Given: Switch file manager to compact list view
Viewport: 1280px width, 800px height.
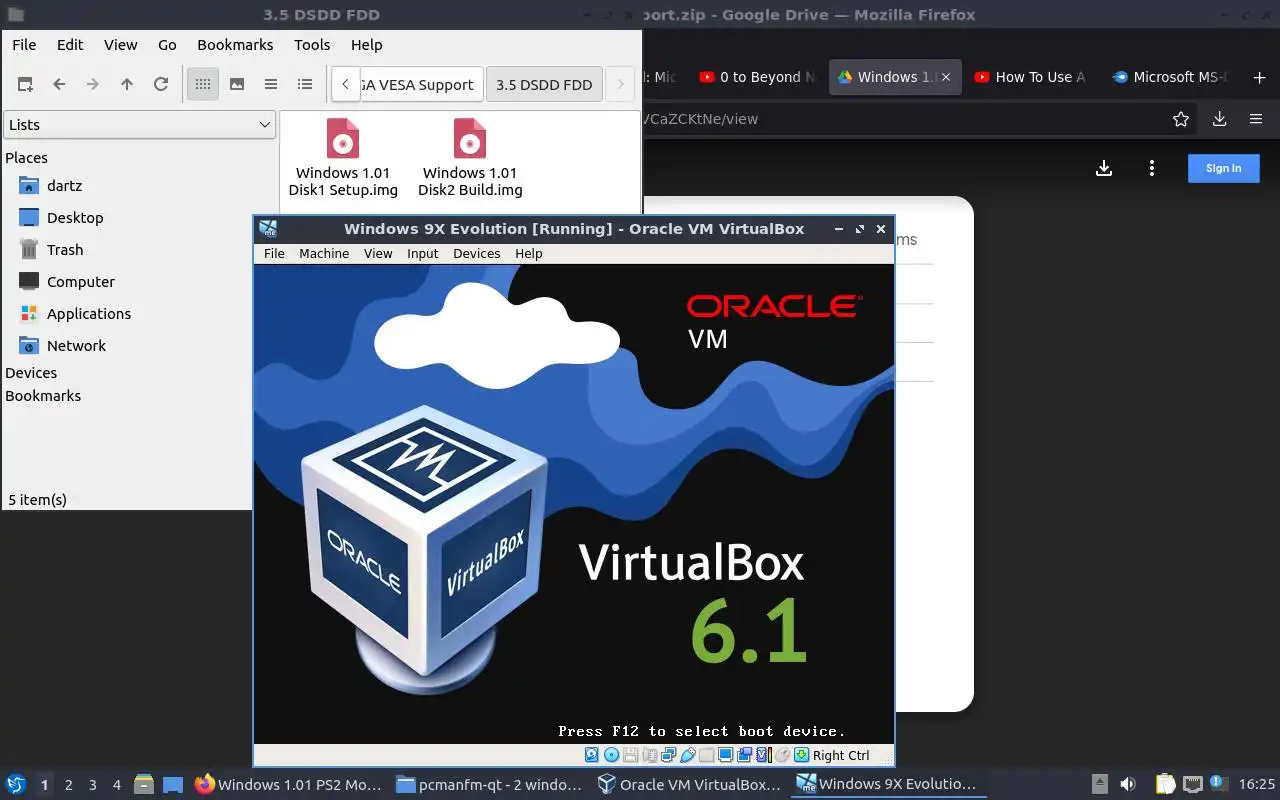Looking at the screenshot, I should tap(271, 85).
